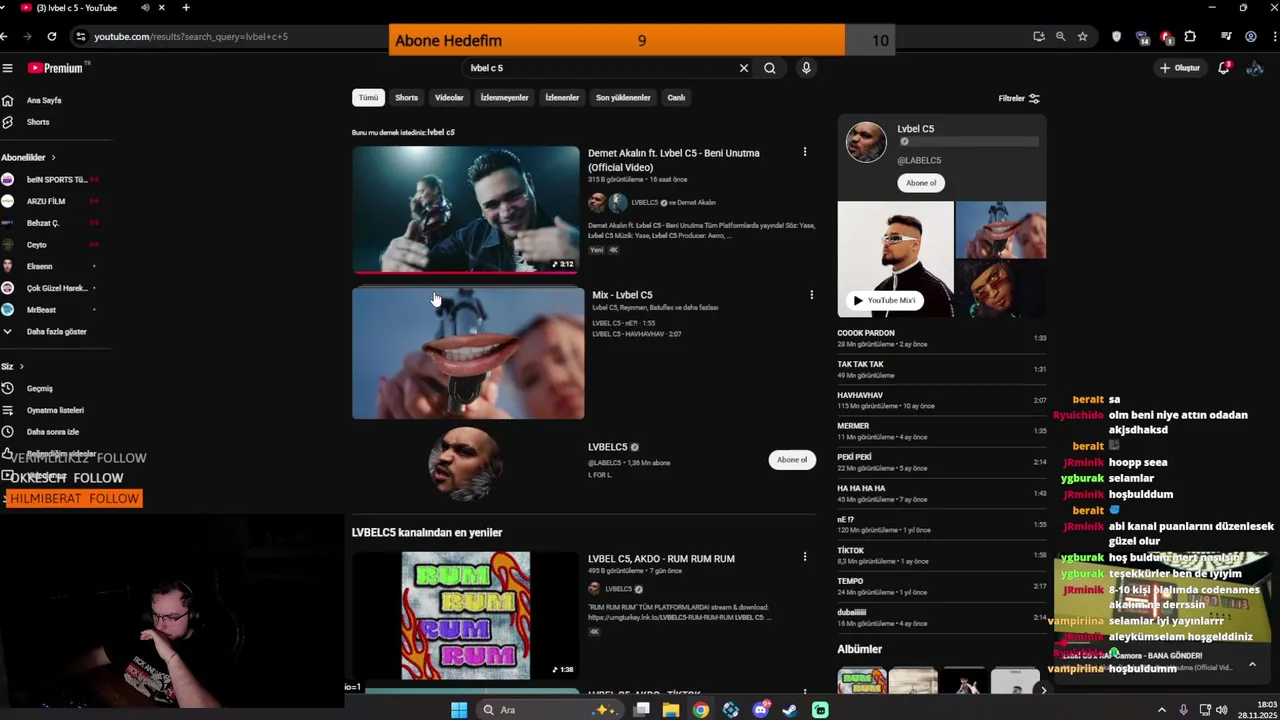1280x720 pixels.
Task: Select the Son yüklenenler filter chip
Action: pos(623,97)
